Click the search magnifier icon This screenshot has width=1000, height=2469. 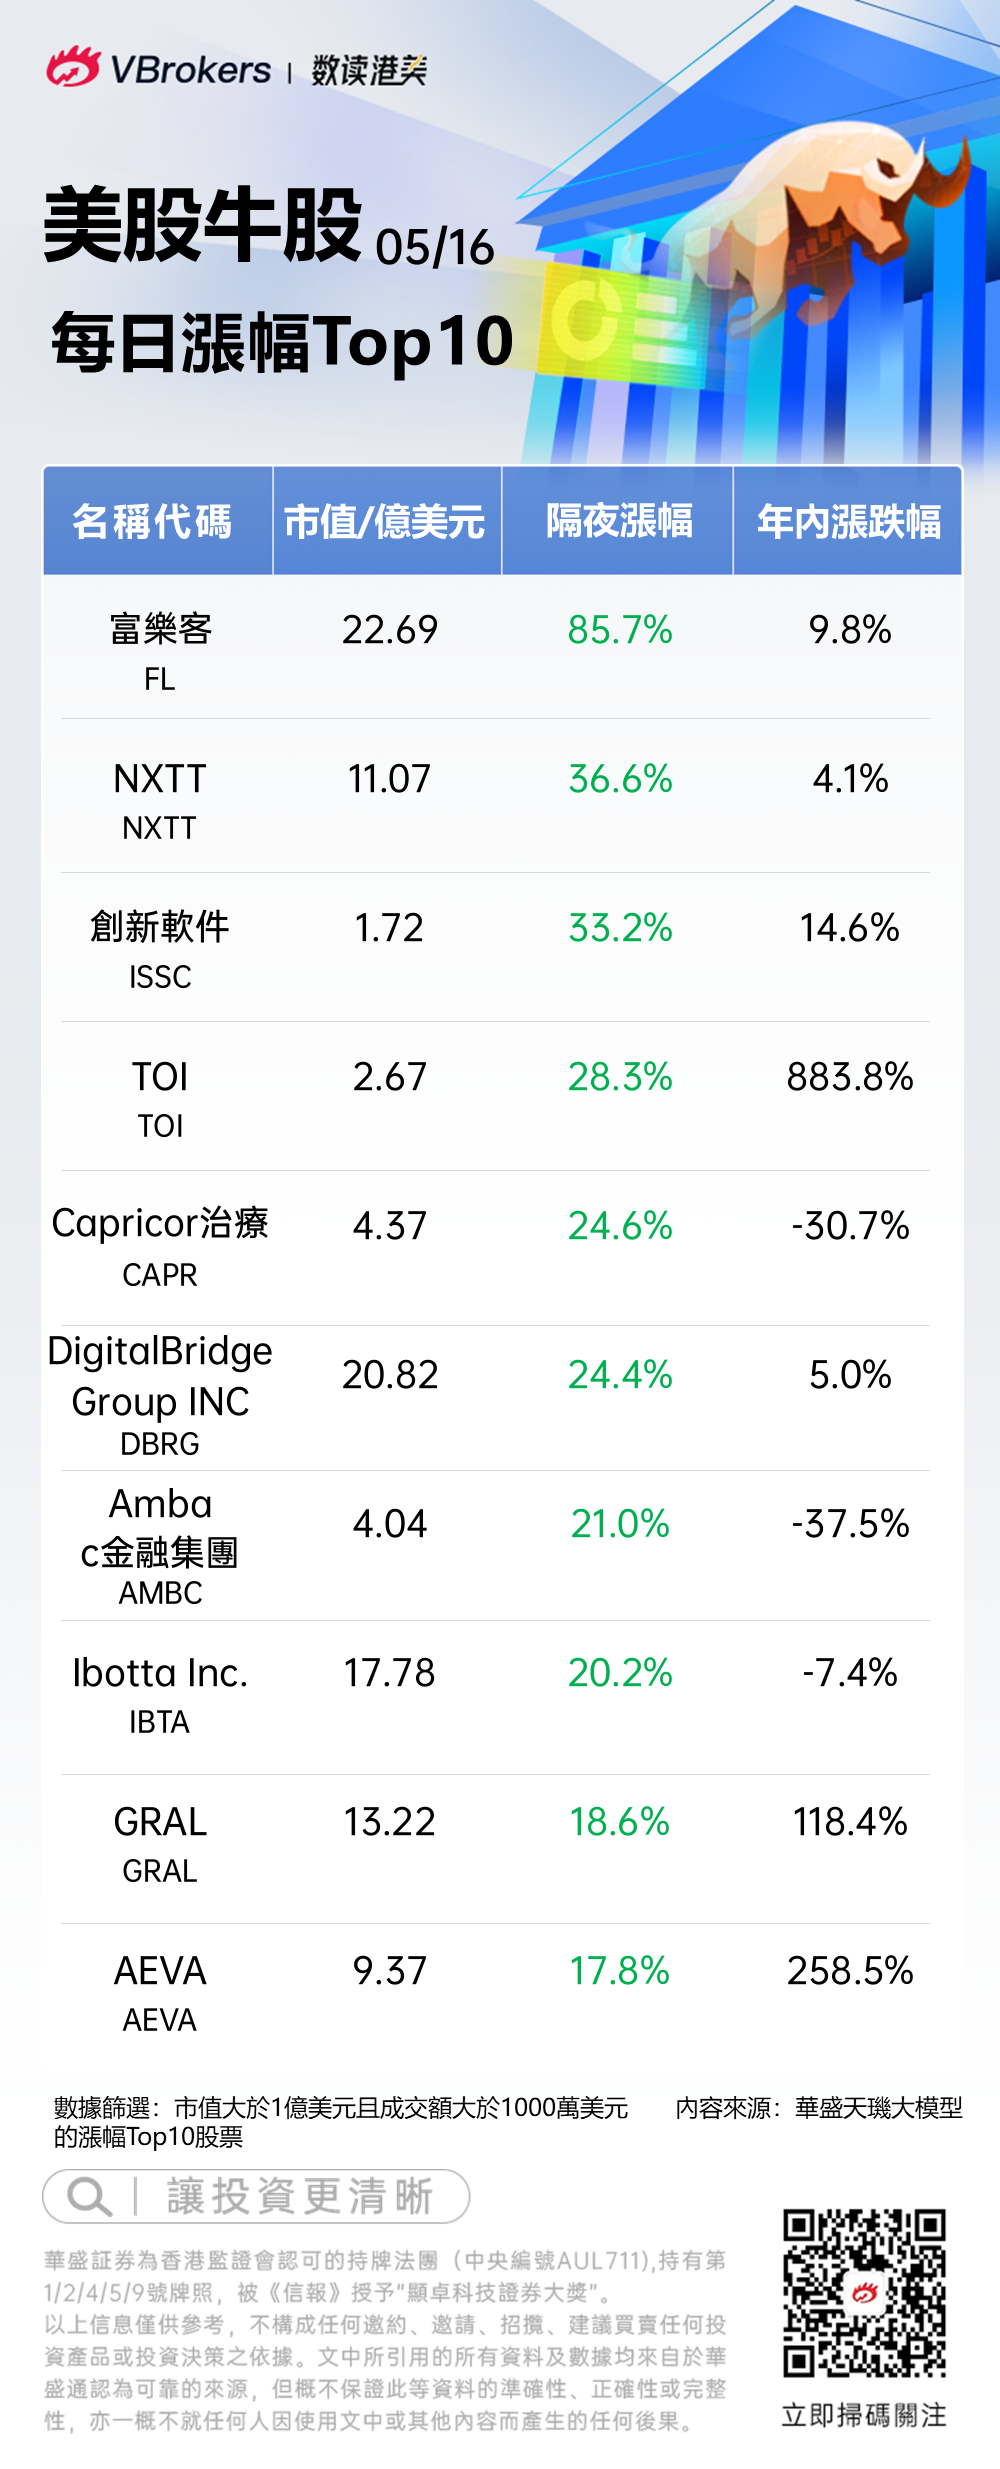[x=88, y=2197]
